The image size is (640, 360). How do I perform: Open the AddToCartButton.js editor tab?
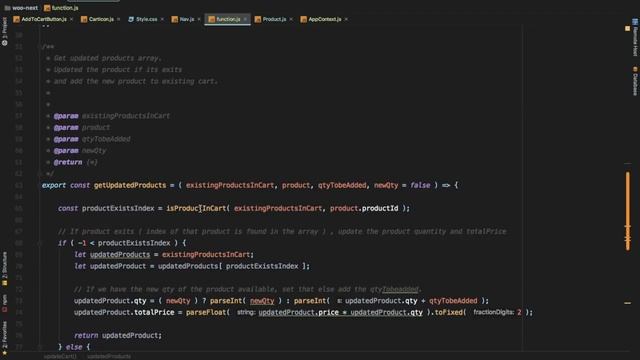[x=43, y=19]
